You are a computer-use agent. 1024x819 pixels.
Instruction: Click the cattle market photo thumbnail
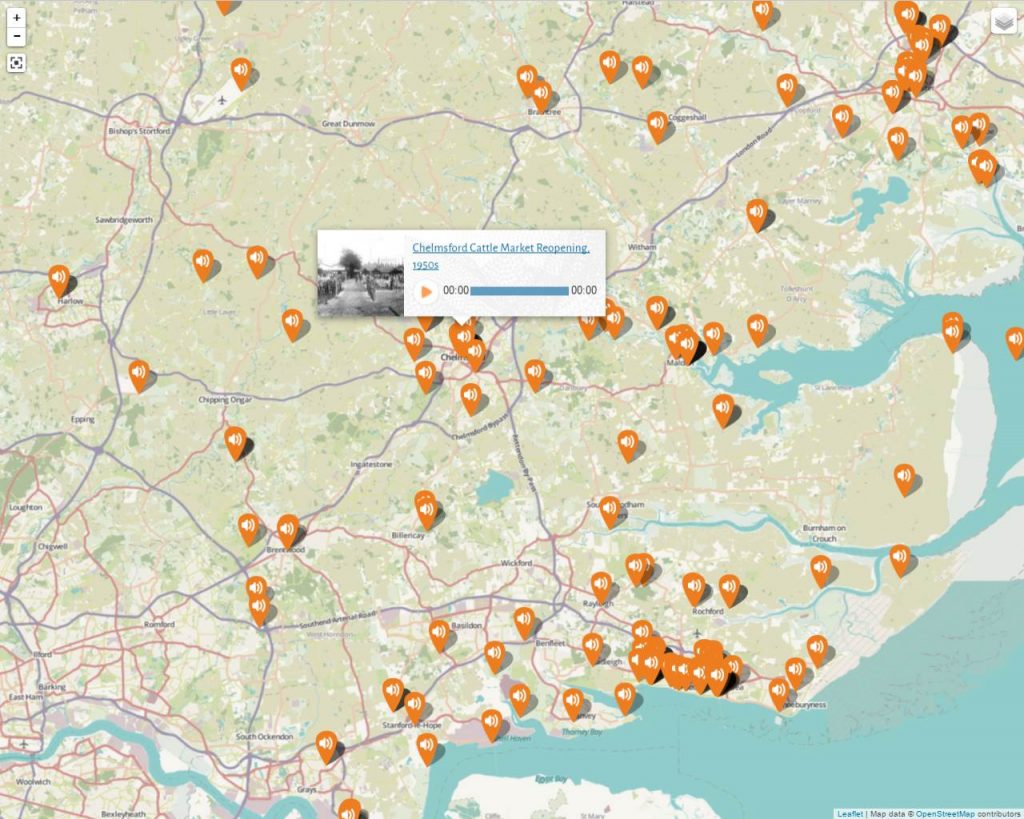360,274
